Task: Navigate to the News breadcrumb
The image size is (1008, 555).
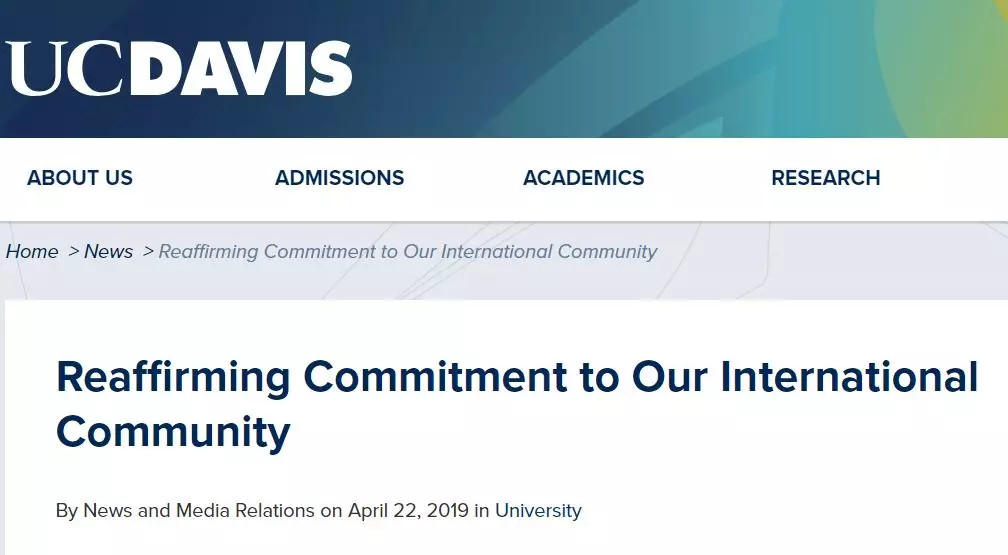Action: [x=108, y=252]
